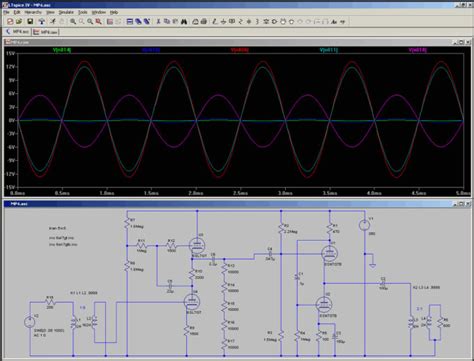Open the Edit menu

[17, 12]
